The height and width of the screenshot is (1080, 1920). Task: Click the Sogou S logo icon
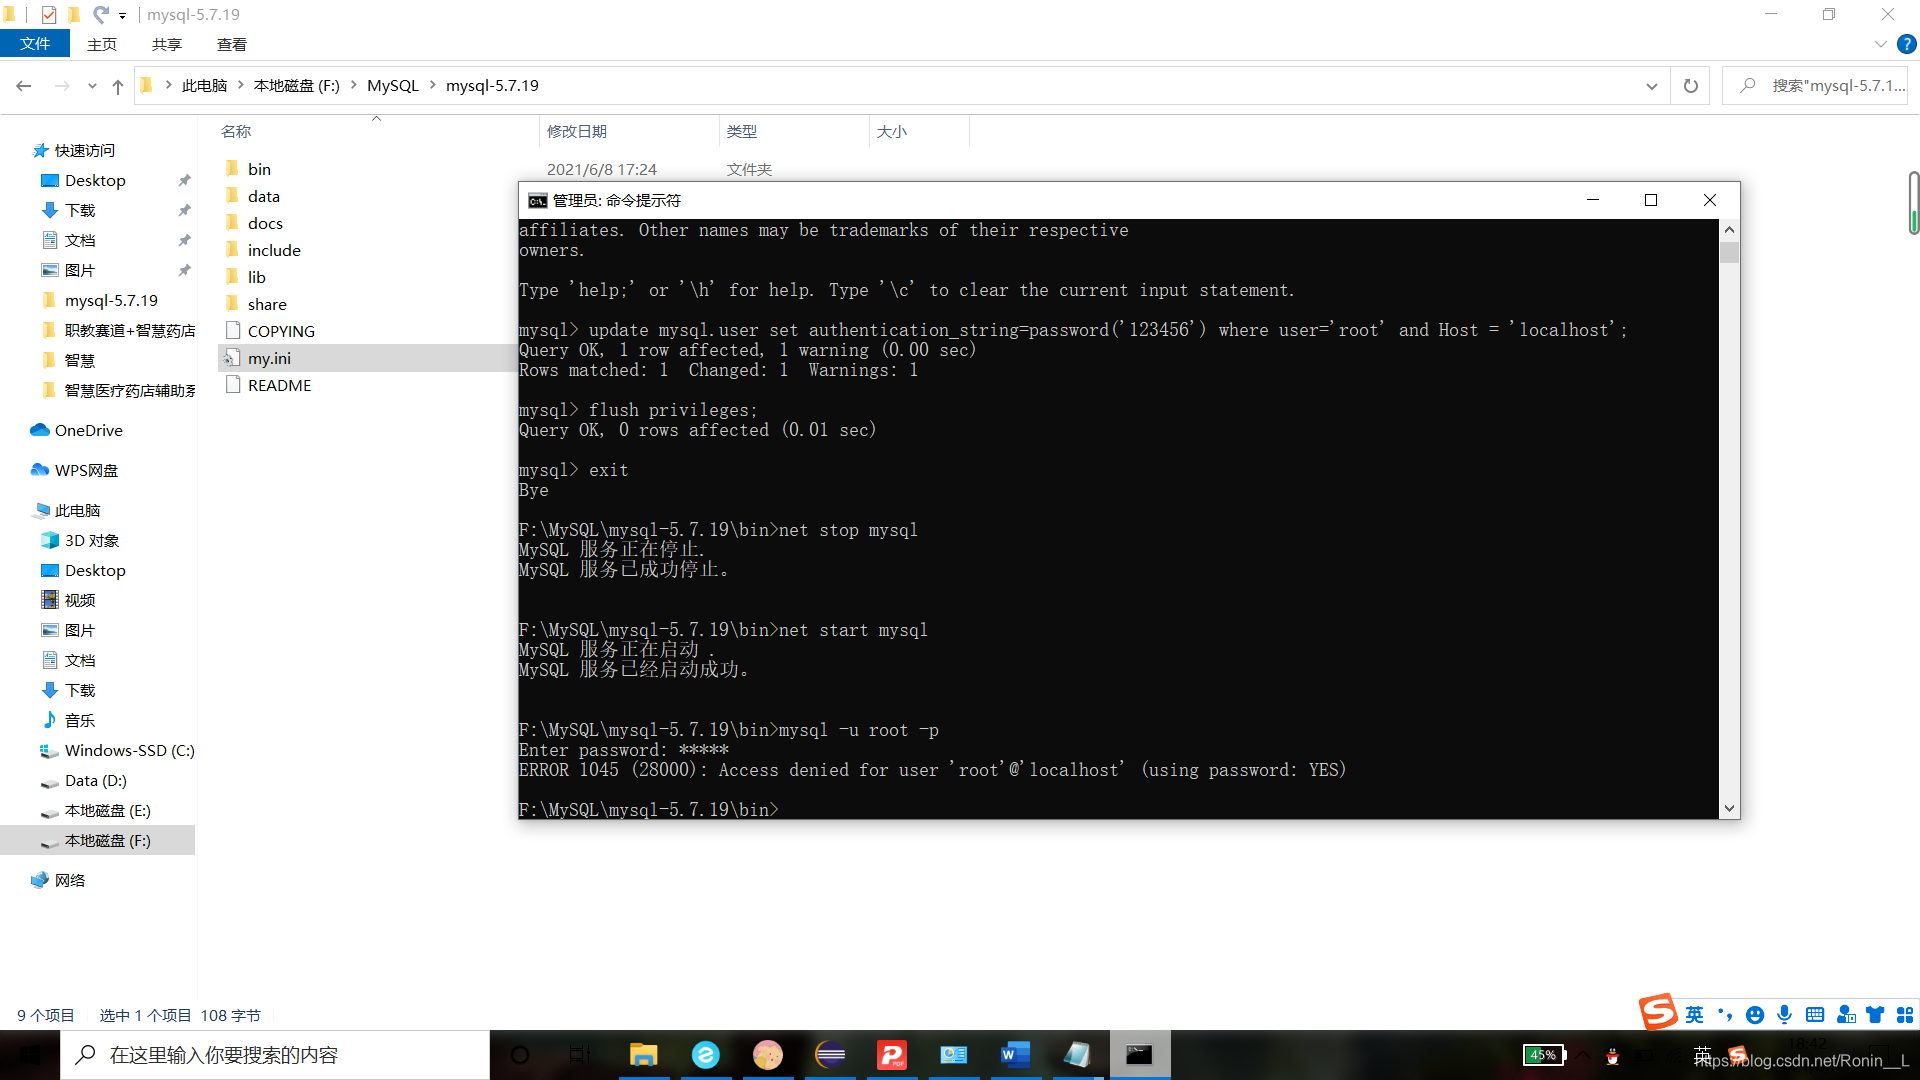[x=1658, y=1012]
